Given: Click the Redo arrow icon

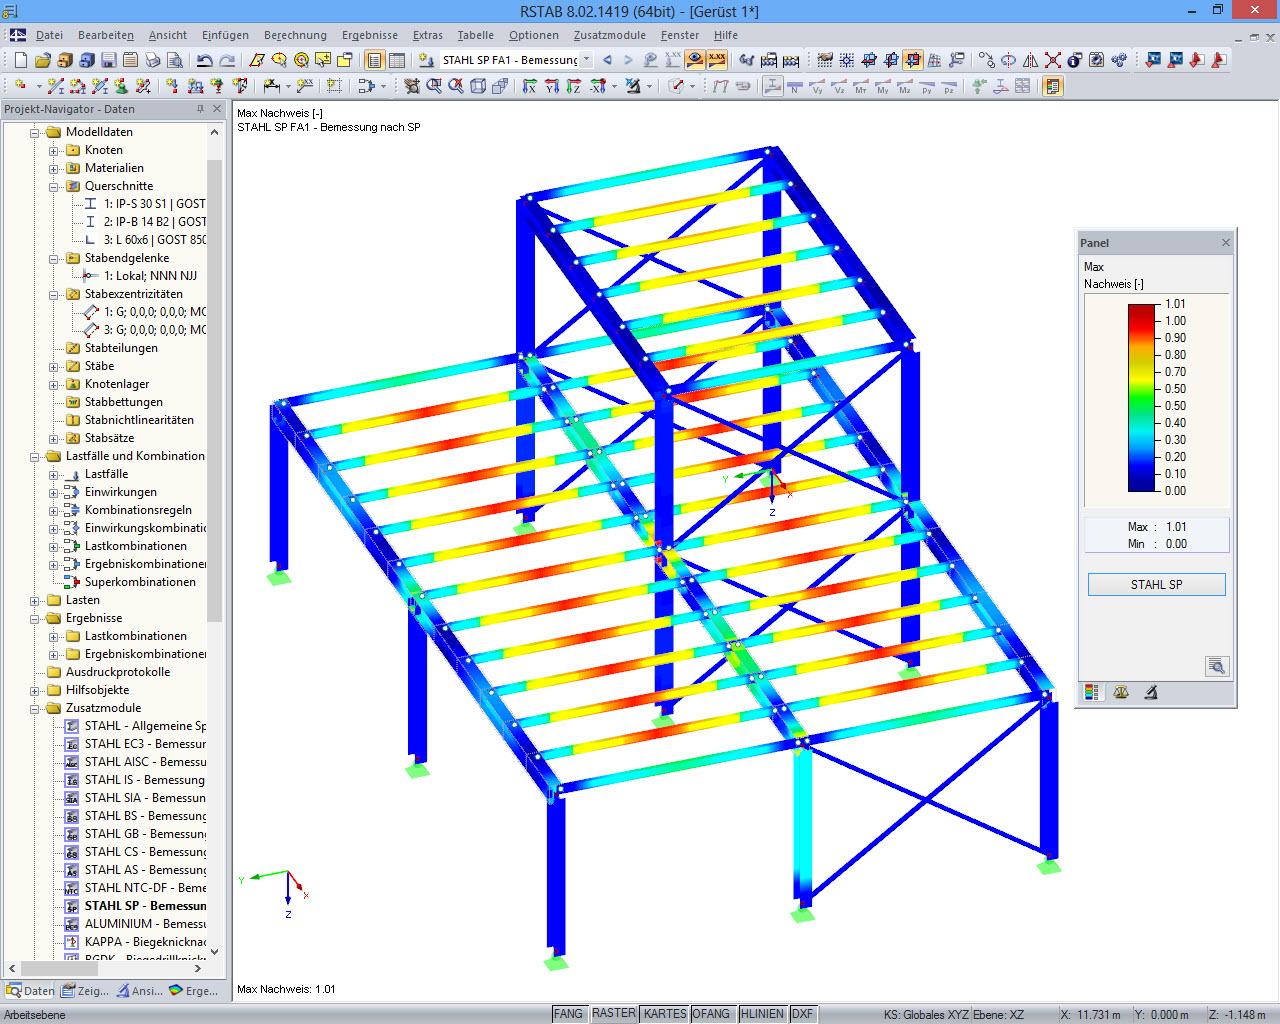Looking at the screenshot, I should click(x=227, y=60).
